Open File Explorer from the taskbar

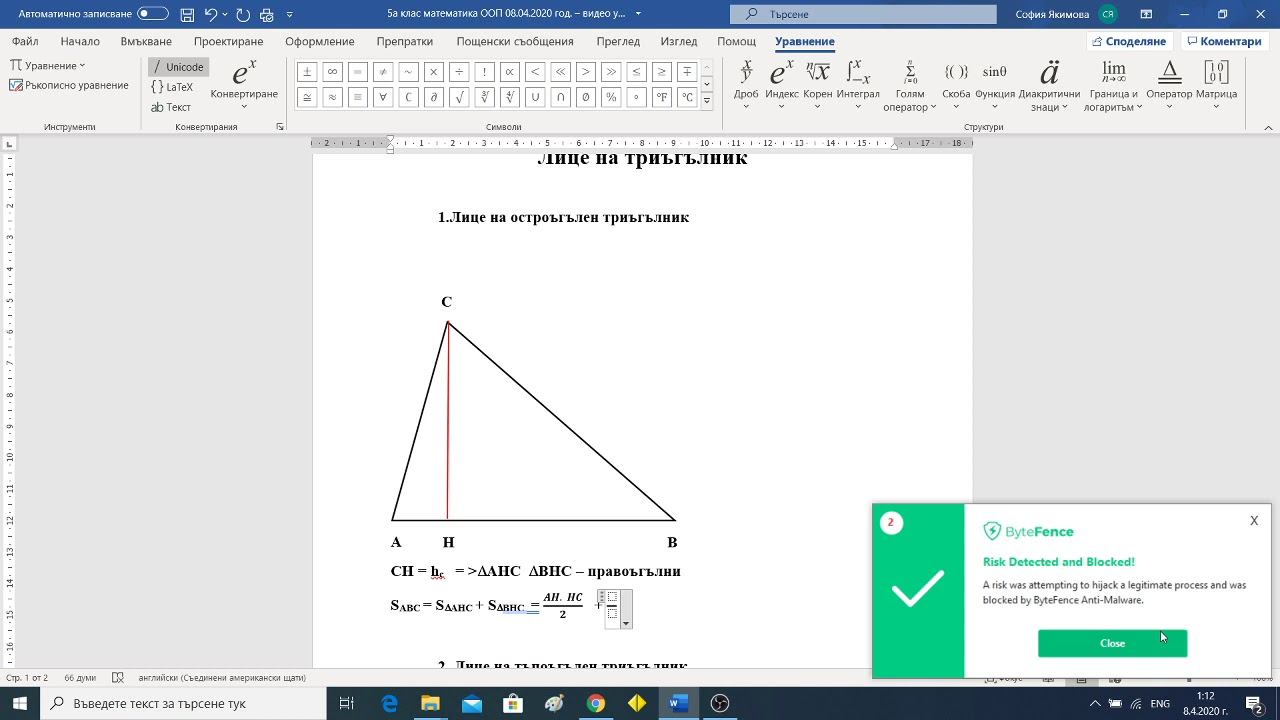[x=430, y=703]
